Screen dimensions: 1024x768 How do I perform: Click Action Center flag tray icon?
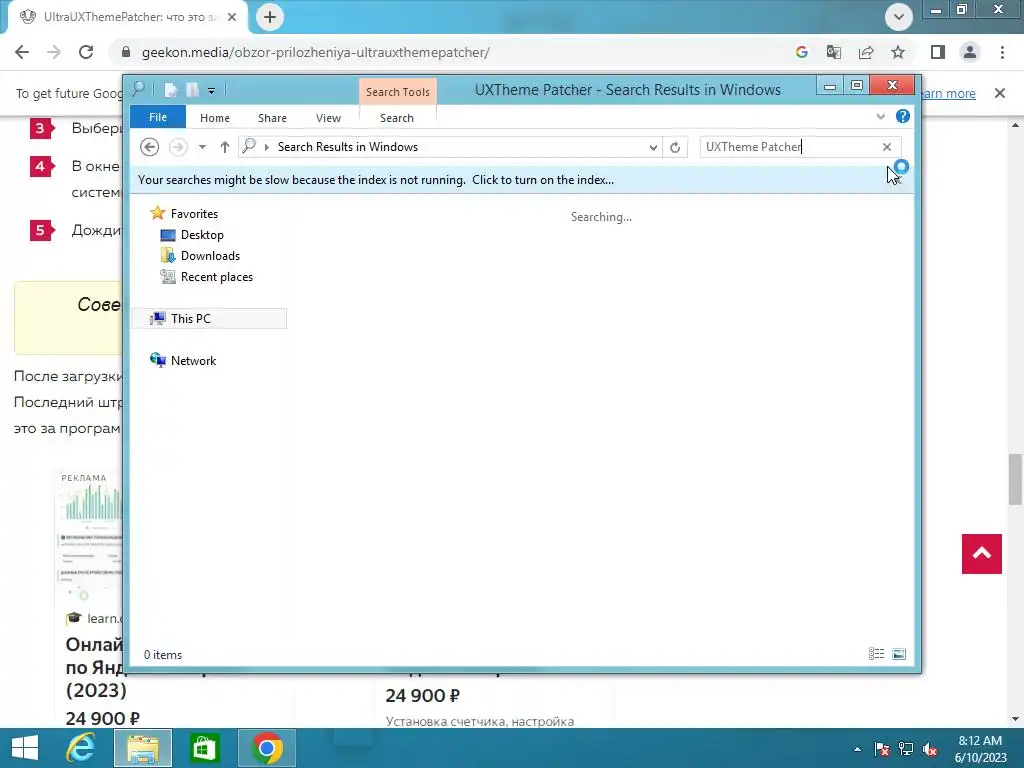[x=882, y=749]
